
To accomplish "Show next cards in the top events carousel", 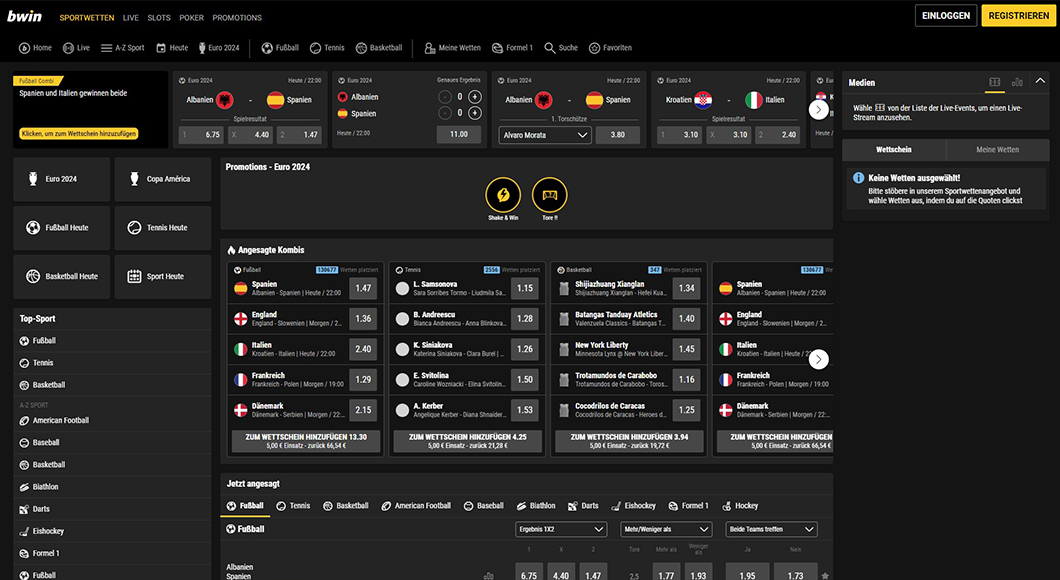I will (819, 110).
